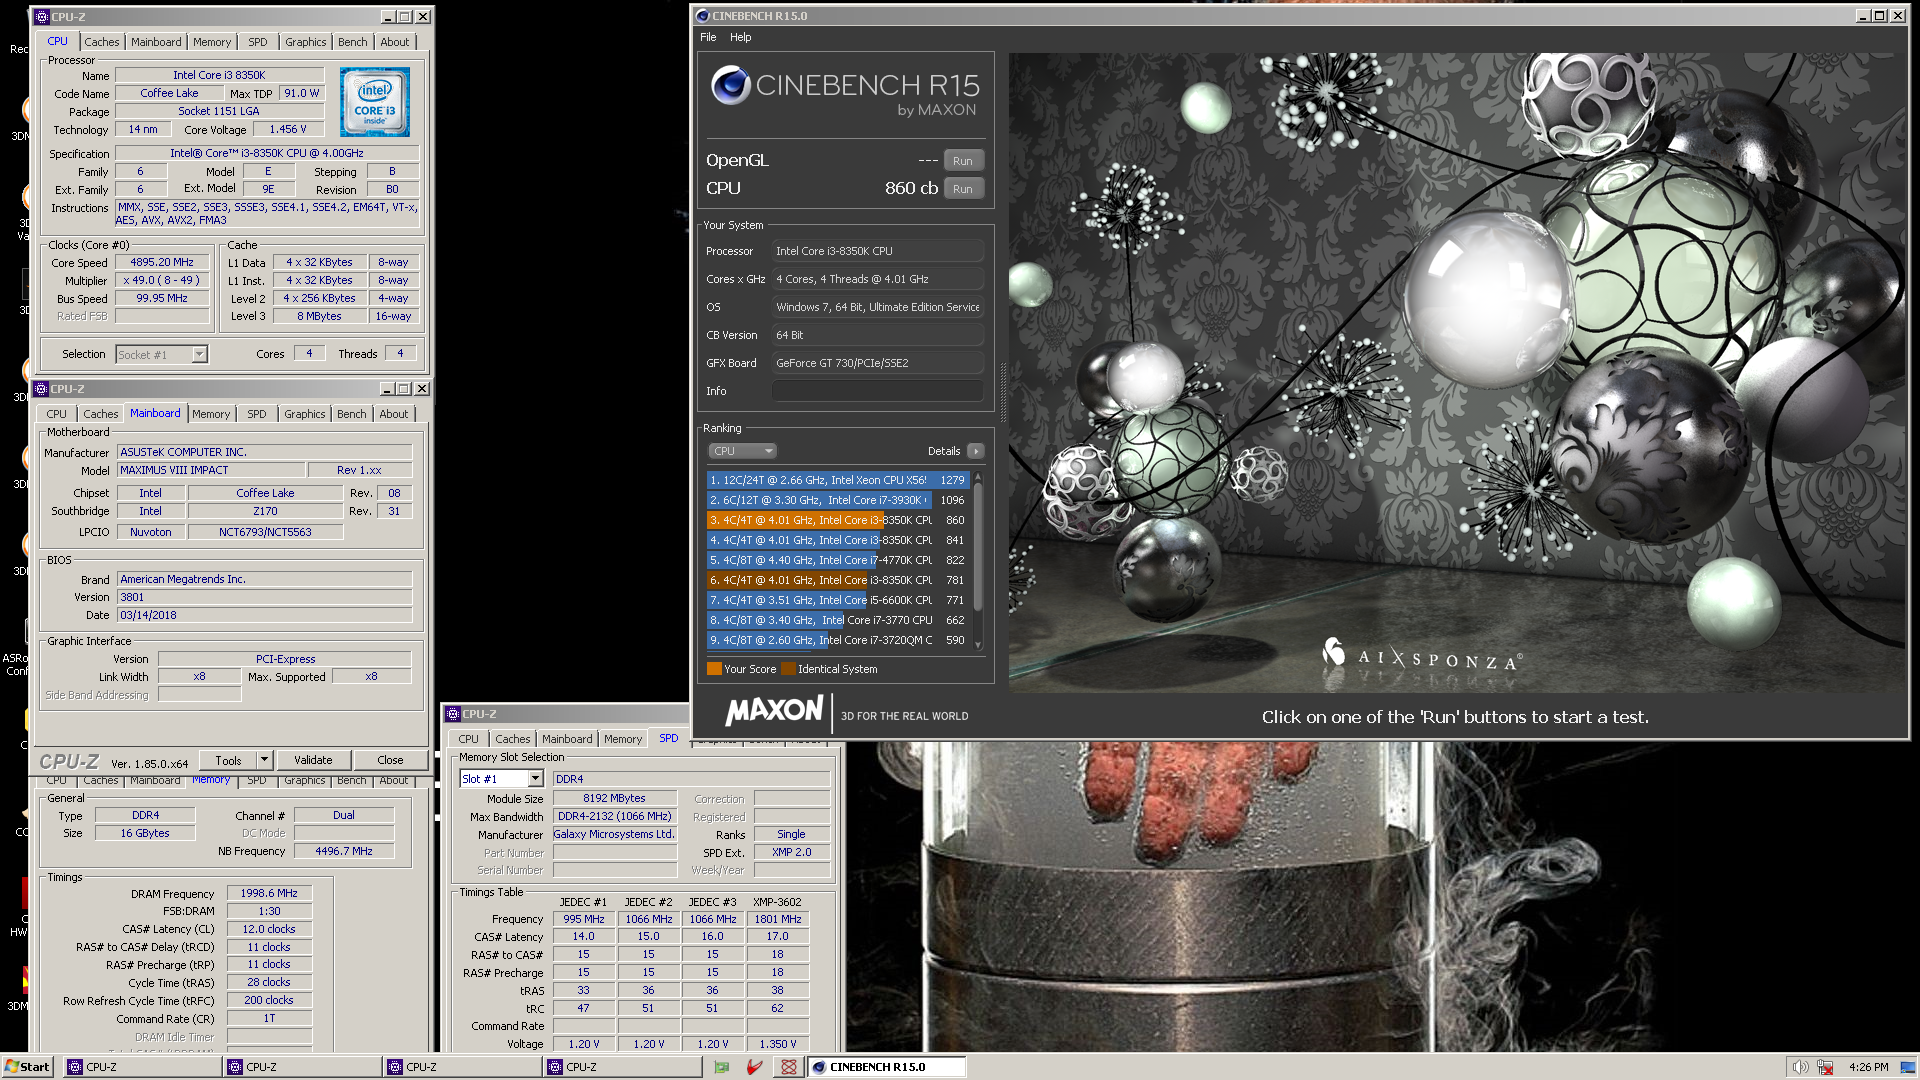The width and height of the screenshot is (1920, 1080).
Task: Click the Cinebench R15.0 title bar icon
Action: pos(703,16)
